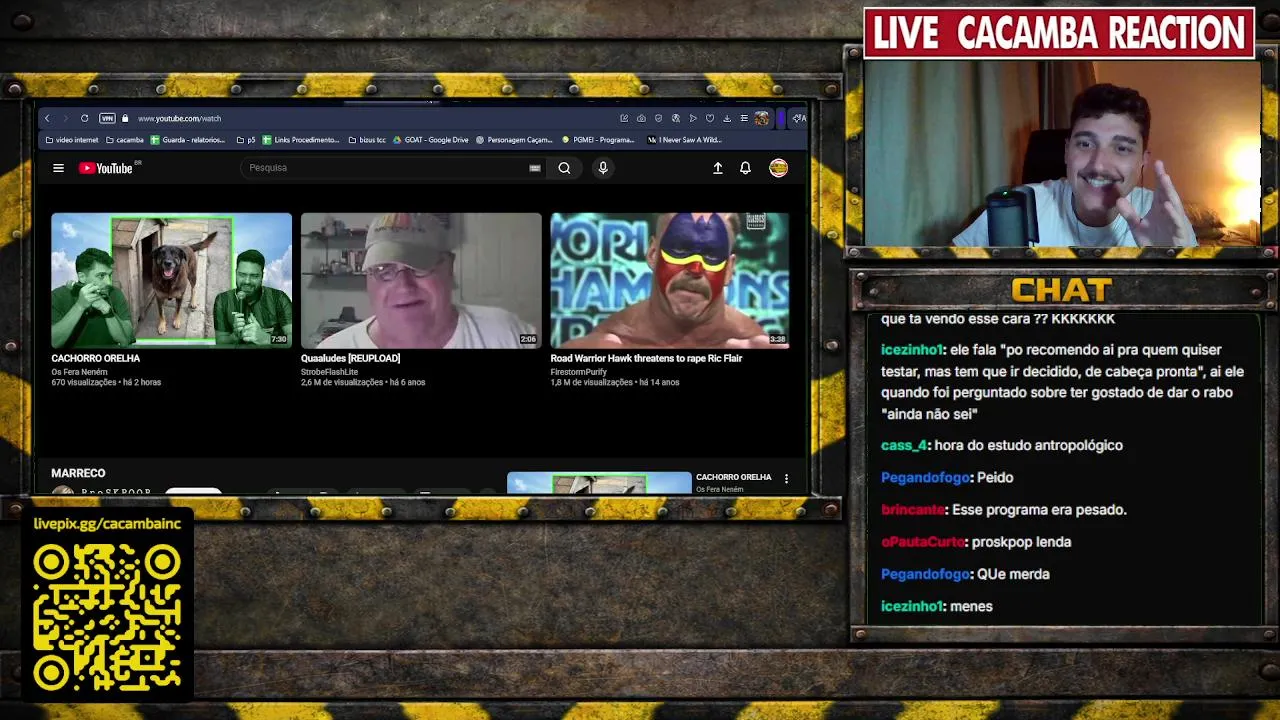
Task: Click chat username 'brincante'
Action: 913,509
